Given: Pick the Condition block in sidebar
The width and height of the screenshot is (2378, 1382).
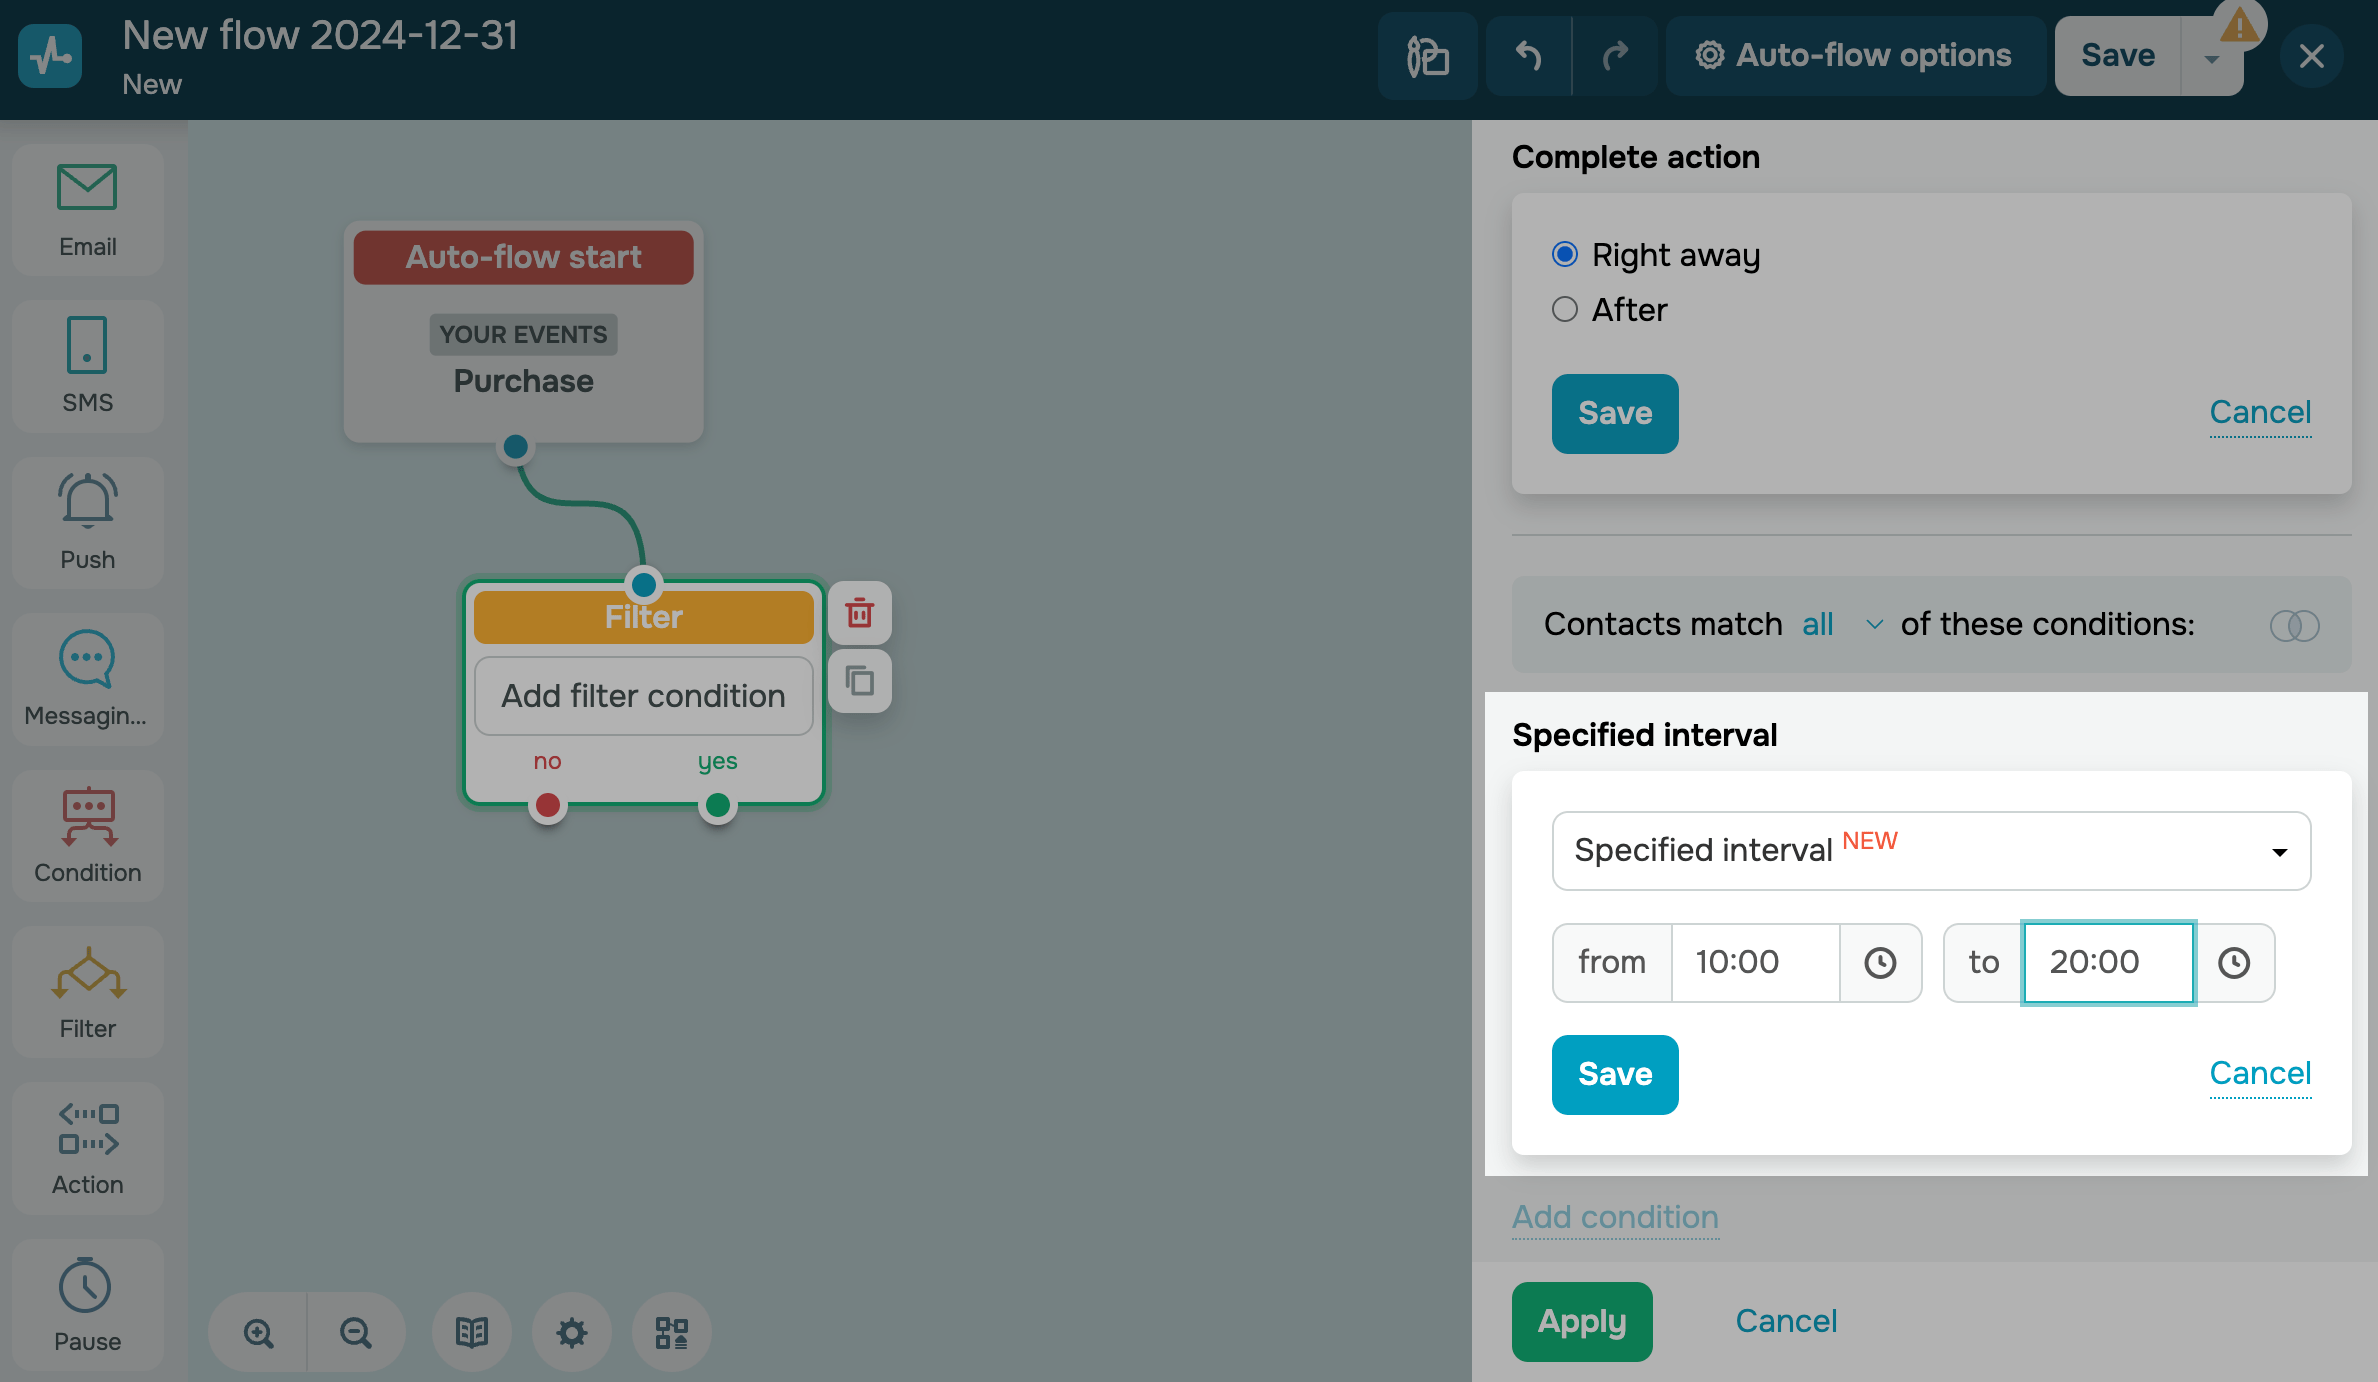Looking at the screenshot, I should click(x=87, y=835).
